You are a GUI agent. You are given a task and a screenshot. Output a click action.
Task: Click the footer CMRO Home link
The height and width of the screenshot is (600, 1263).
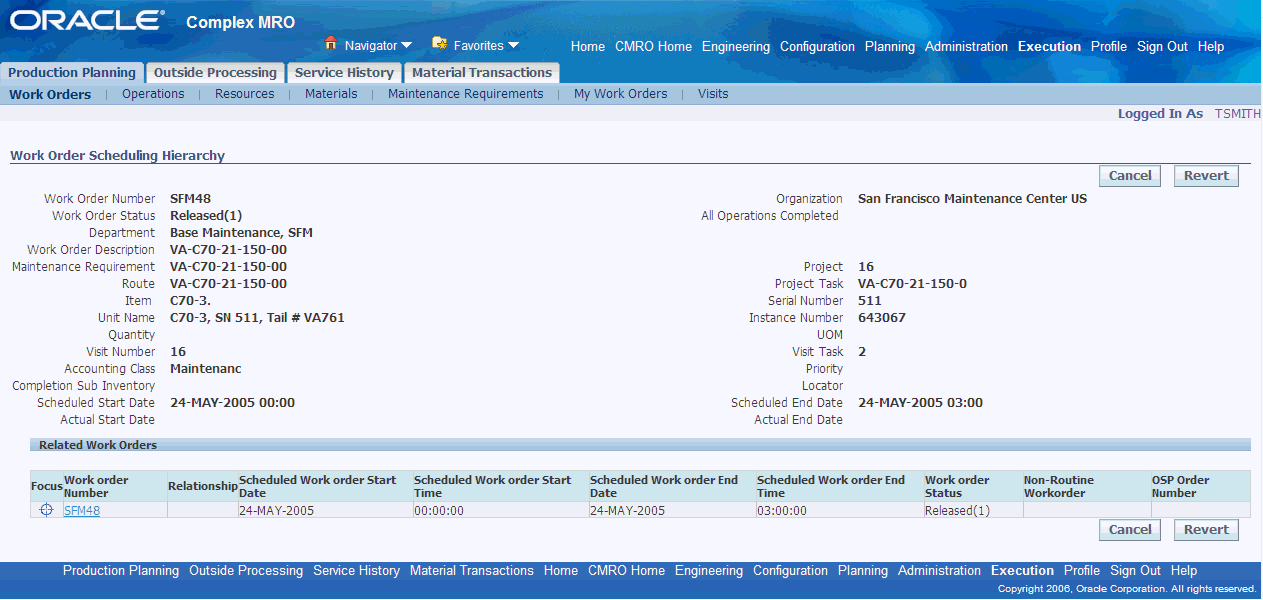(x=626, y=571)
